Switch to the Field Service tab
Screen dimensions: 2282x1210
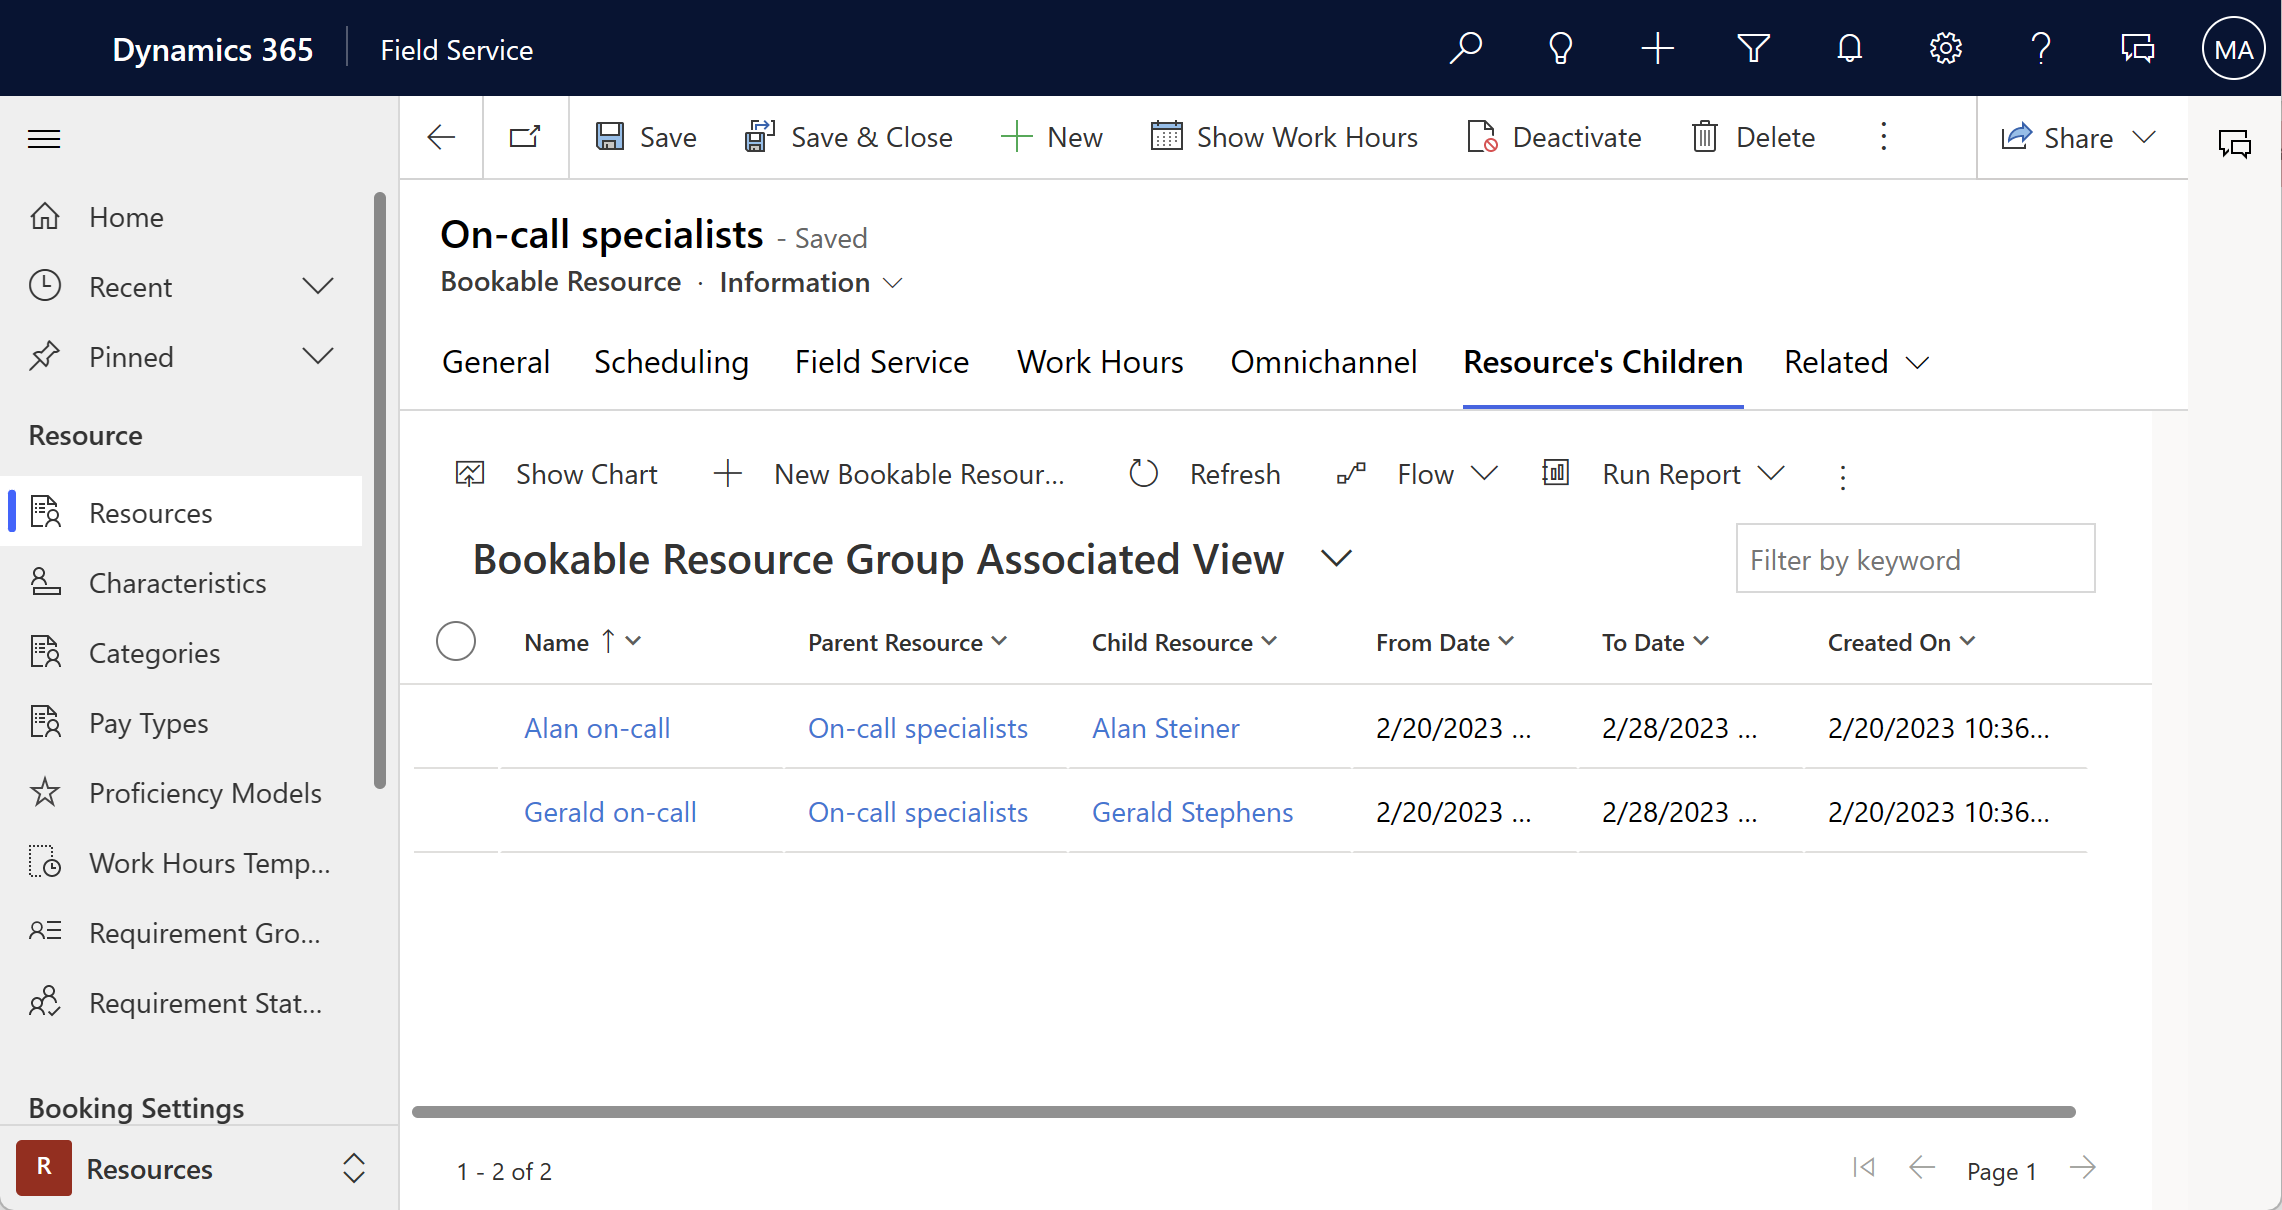click(x=881, y=362)
